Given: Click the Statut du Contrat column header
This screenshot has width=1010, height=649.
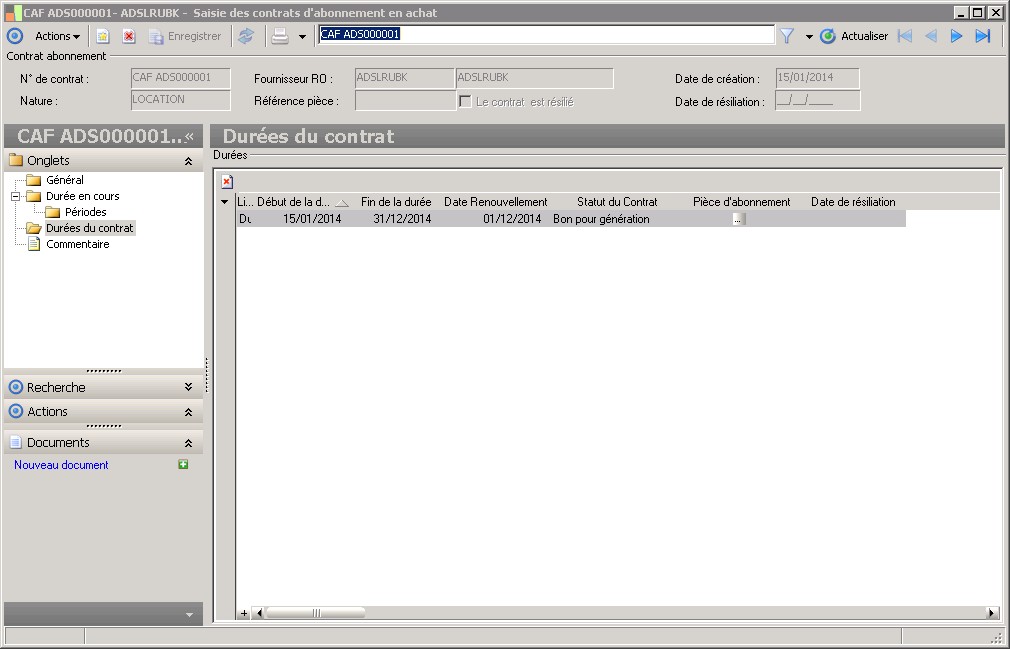Looking at the screenshot, I should pyautogui.click(x=617, y=202).
